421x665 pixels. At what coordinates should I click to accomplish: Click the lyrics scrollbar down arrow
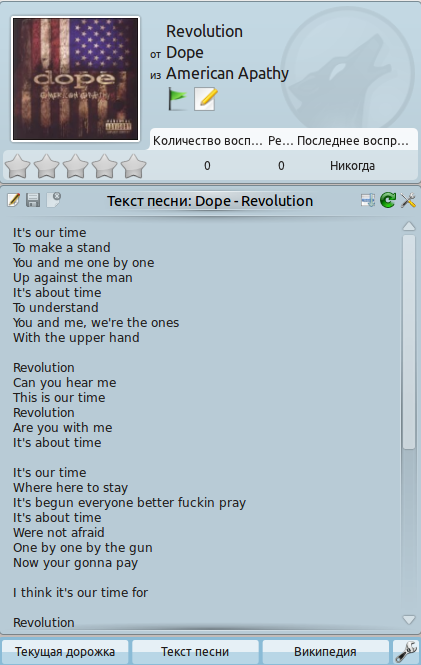coord(409,620)
